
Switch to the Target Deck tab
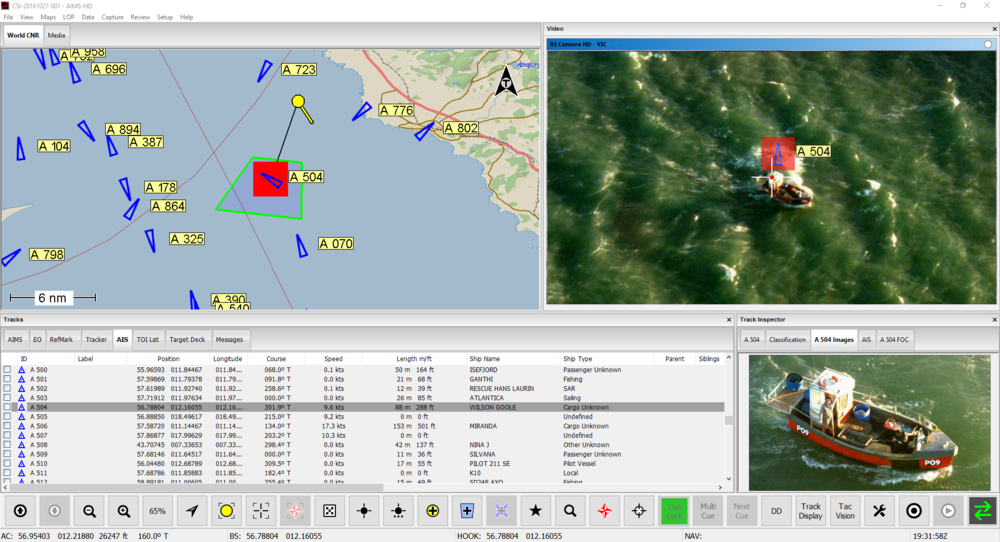coord(188,340)
